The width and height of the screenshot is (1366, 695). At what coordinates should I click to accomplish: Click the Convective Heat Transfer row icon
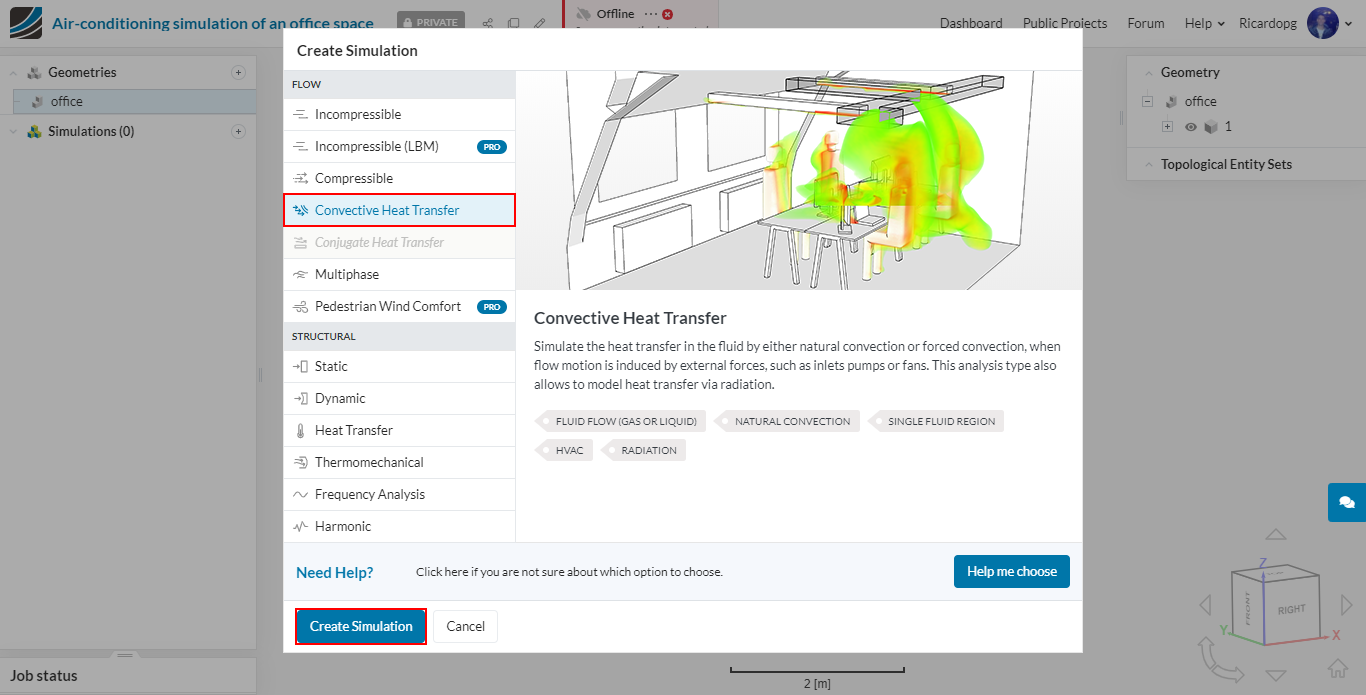(300, 210)
